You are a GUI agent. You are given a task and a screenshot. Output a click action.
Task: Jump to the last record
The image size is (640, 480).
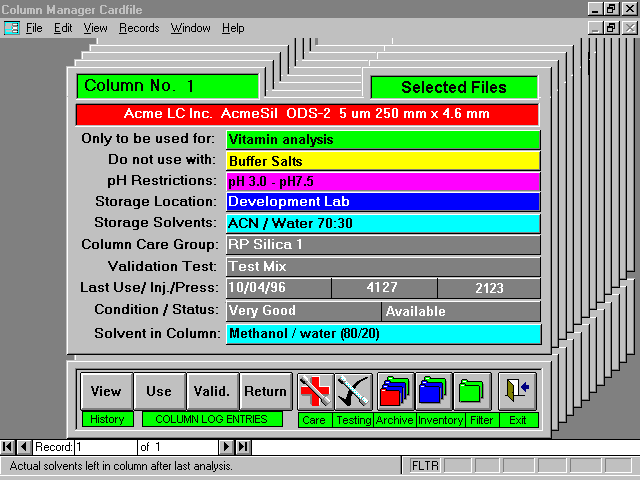coord(243,447)
